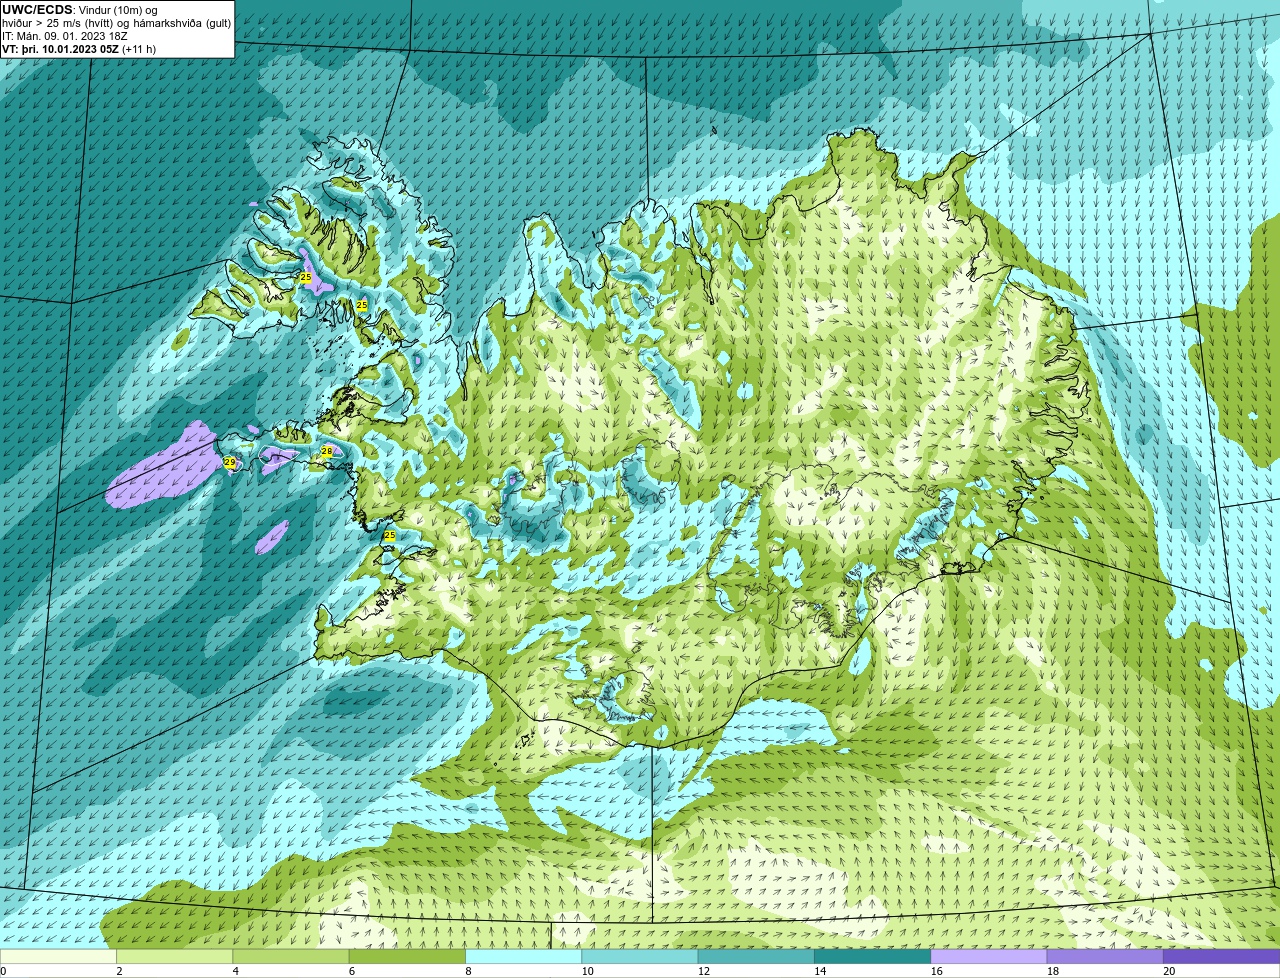
Task: Click the "(+11 h)" forecast offset text
Action: pyautogui.click(x=139, y=49)
